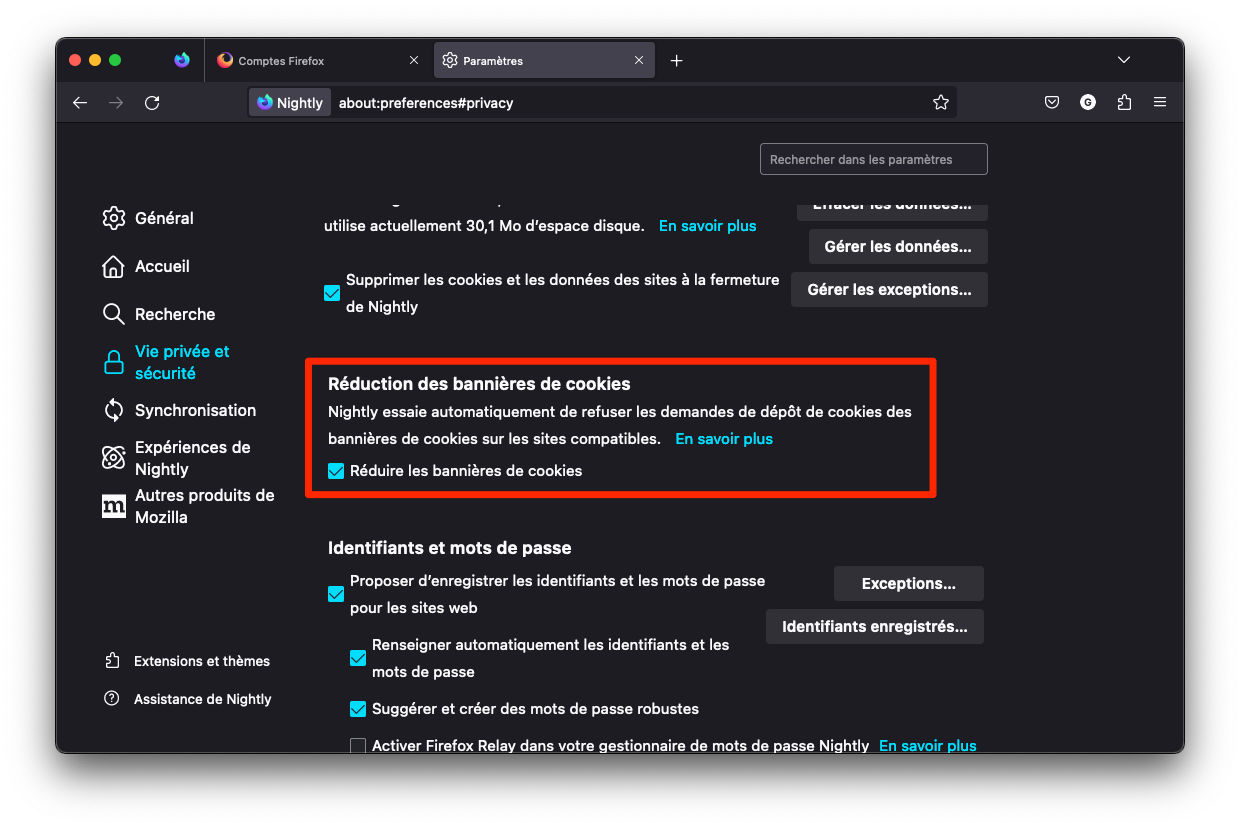The height and width of the screenshot is (827, 1240).
Task: Toggle Supprimer les cookies à la fermeture checkbox
Action: [x=332, y=293]
